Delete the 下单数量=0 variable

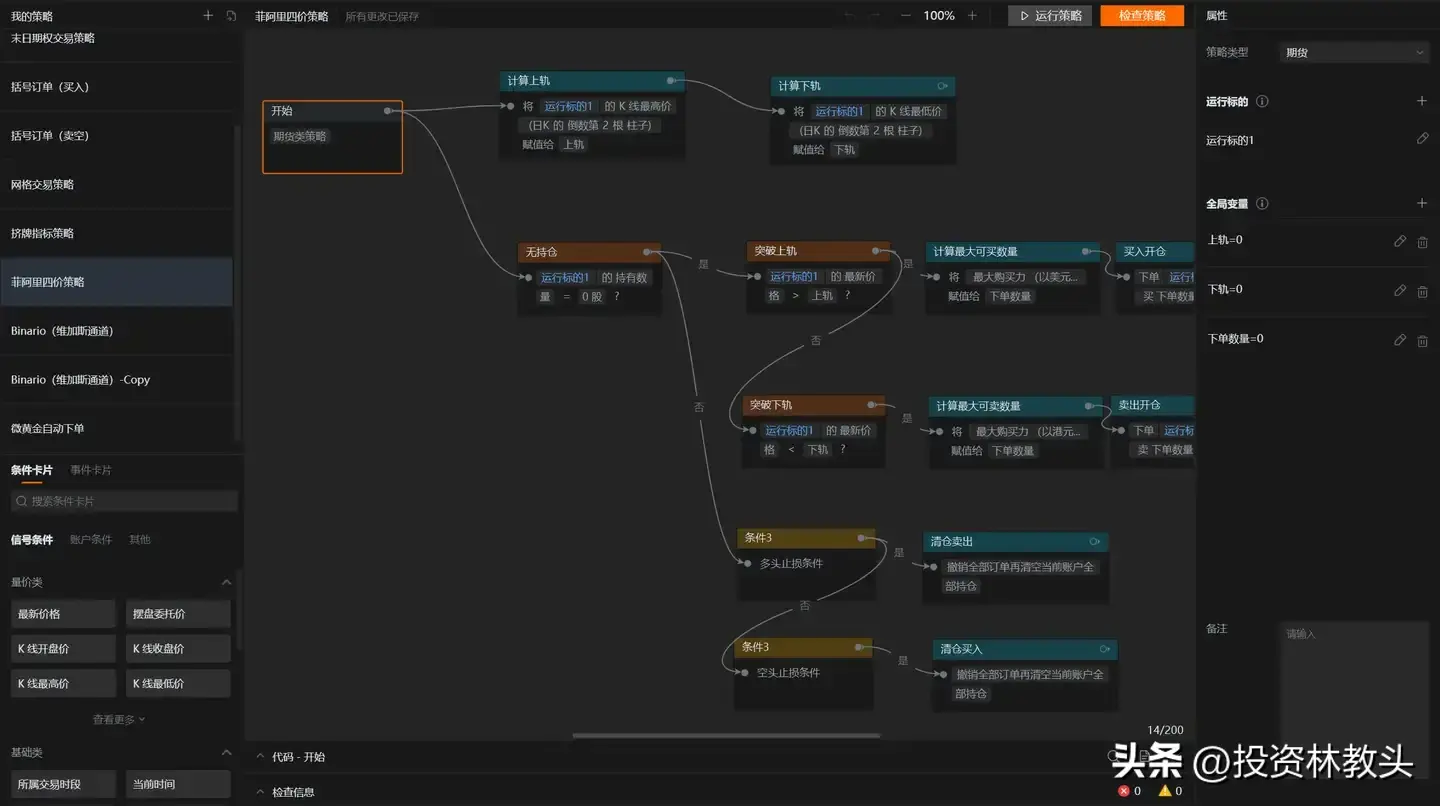(x=1422, y=341)
